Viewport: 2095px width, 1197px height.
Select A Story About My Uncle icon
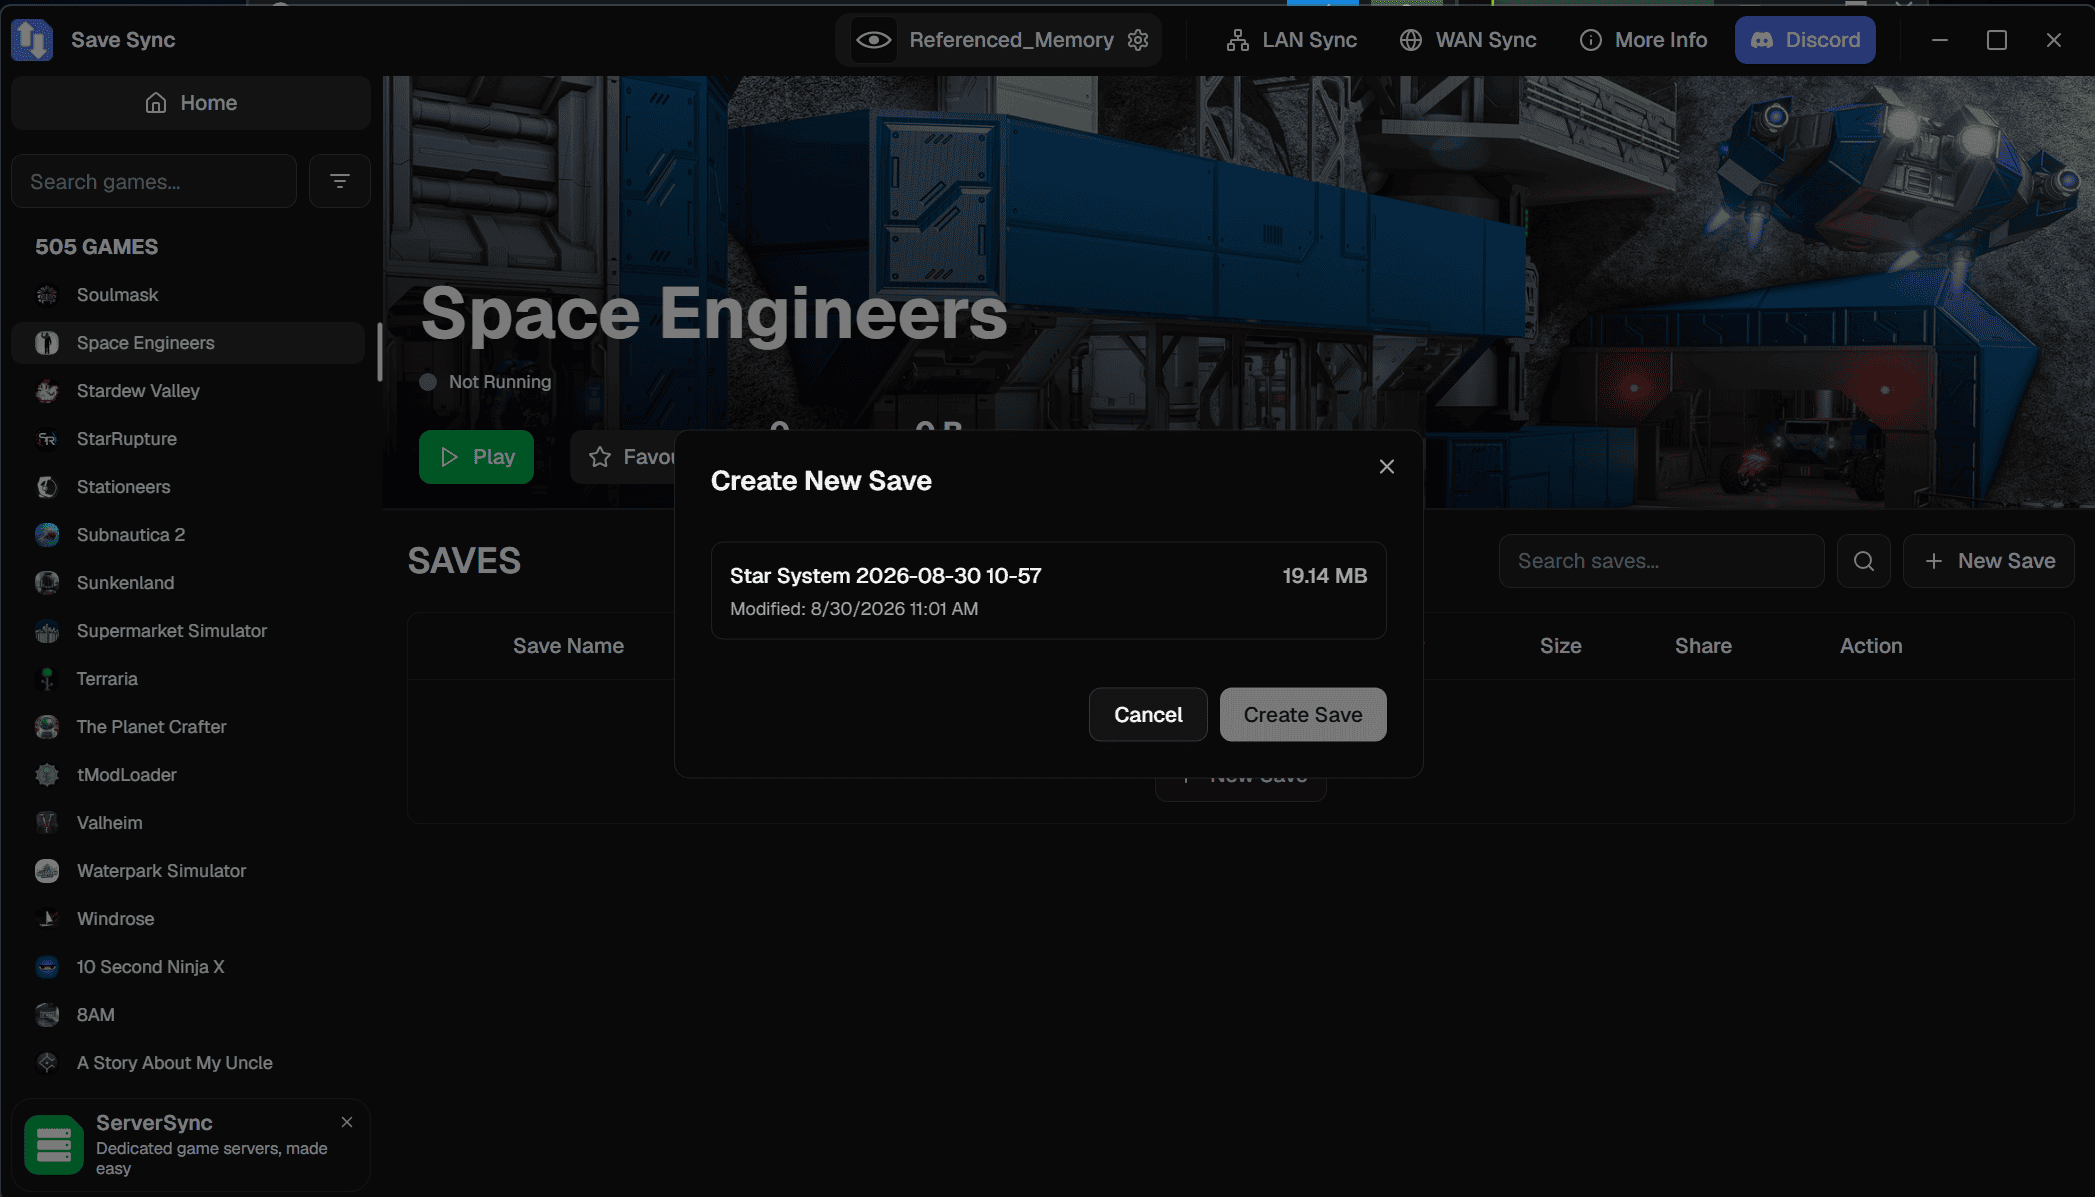pyautogui.click(x=47, y=1063)
